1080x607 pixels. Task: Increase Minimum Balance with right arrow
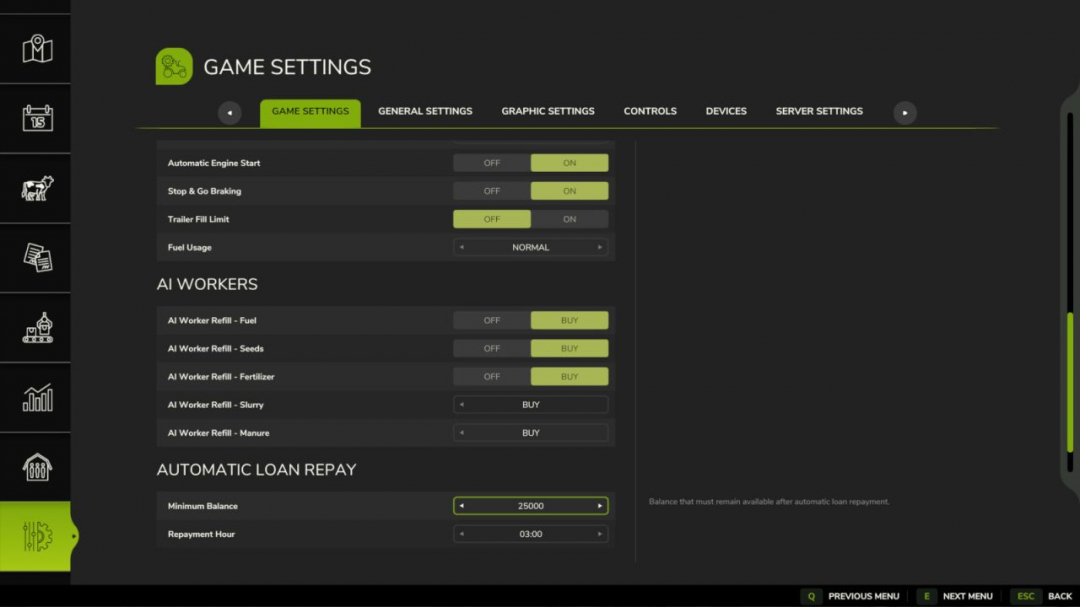600,506
